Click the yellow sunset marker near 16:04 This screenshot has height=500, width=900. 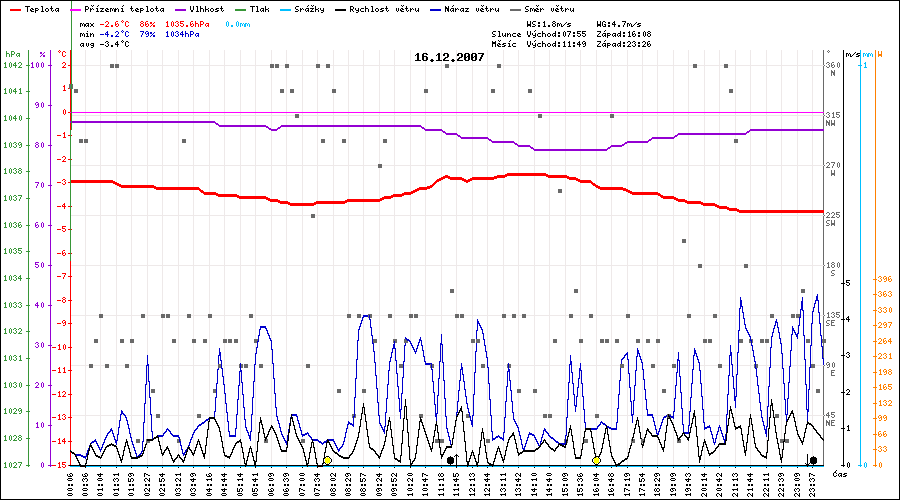pos(596,460)
